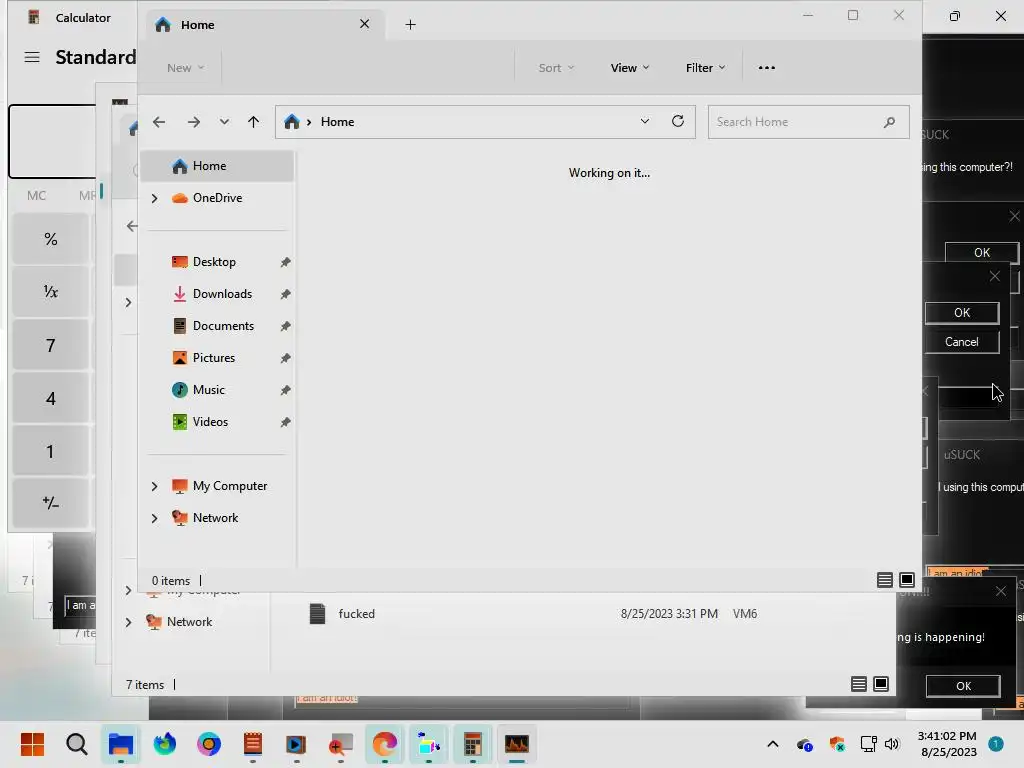1024x768 pixels.
Task: Go up one folder level arrow
Action: point(253,122)
